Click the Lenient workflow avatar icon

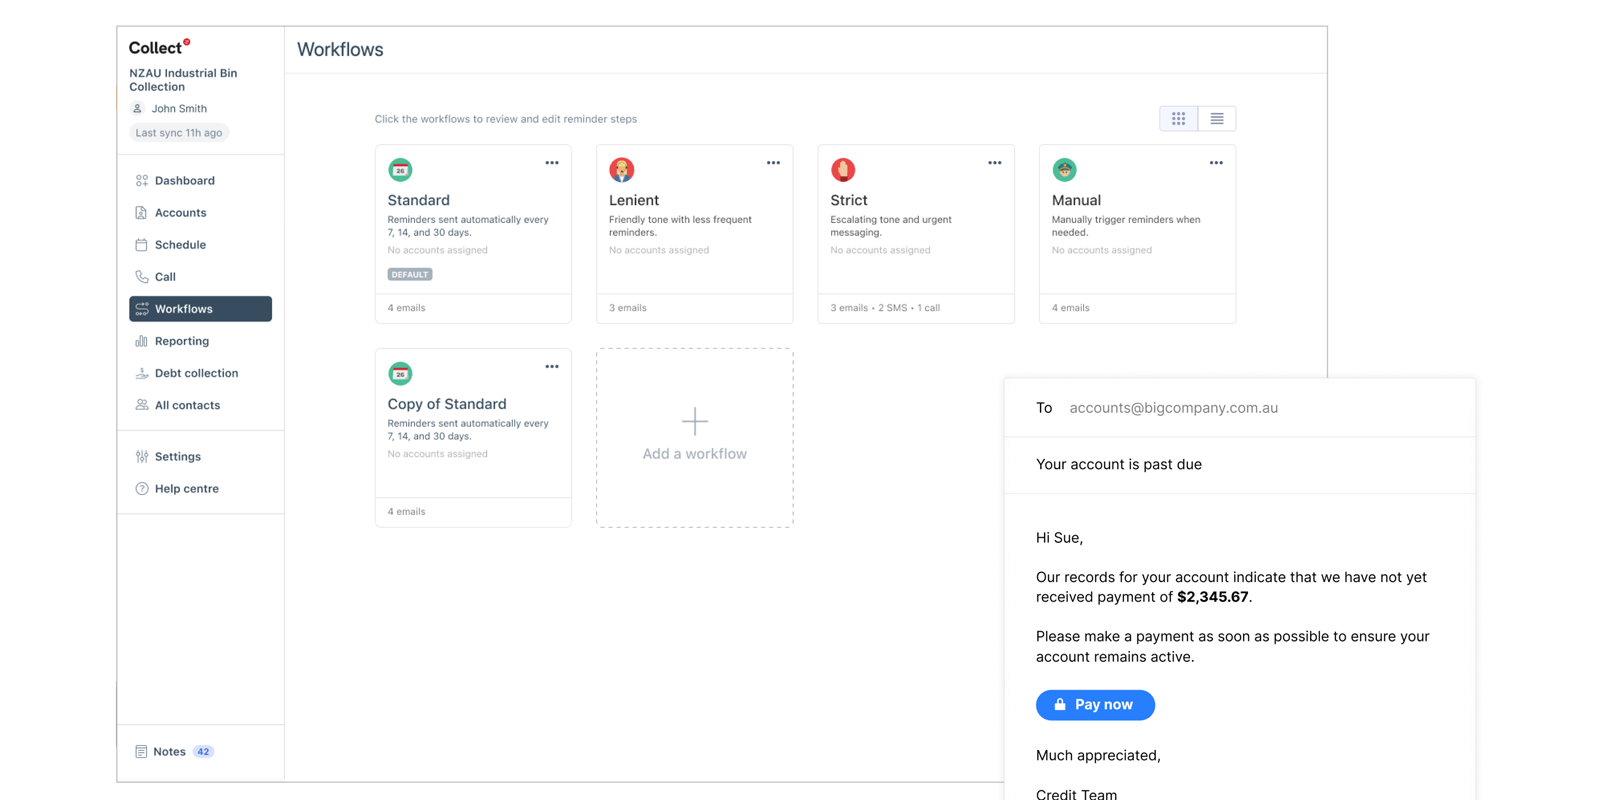(621, 170)
